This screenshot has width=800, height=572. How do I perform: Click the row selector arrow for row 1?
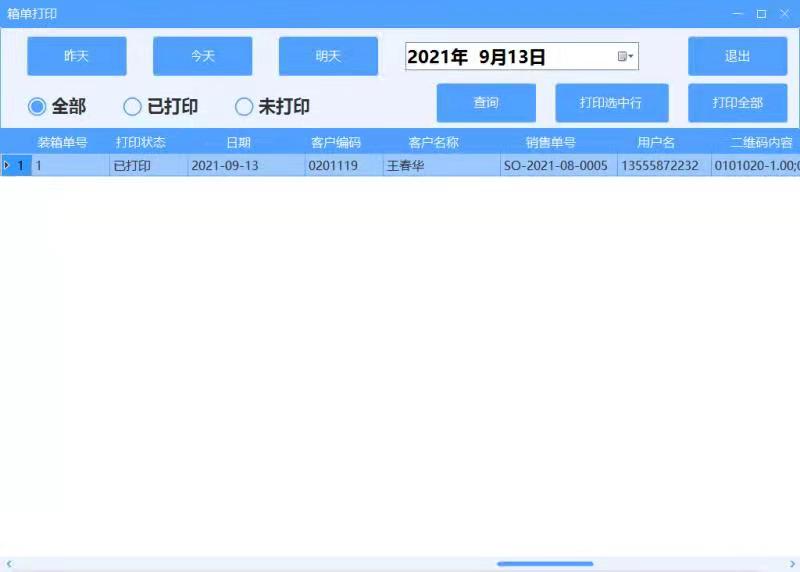pyautogui.click(x=8, y=165)
